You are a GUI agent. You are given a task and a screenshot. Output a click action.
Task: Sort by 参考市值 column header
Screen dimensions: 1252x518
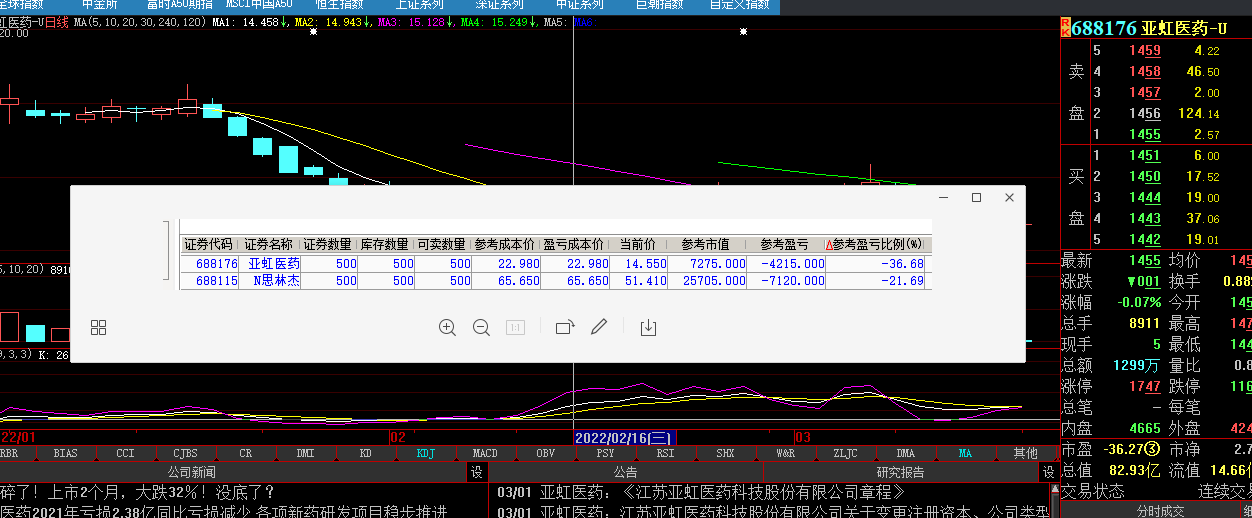[706, 244]
